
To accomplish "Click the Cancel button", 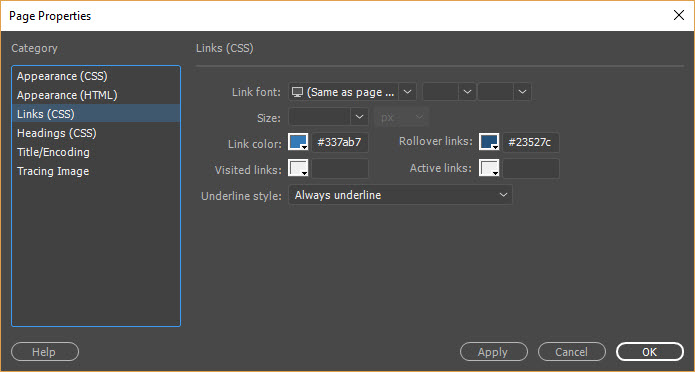I will pyautogui.click(x=572, y=352).
